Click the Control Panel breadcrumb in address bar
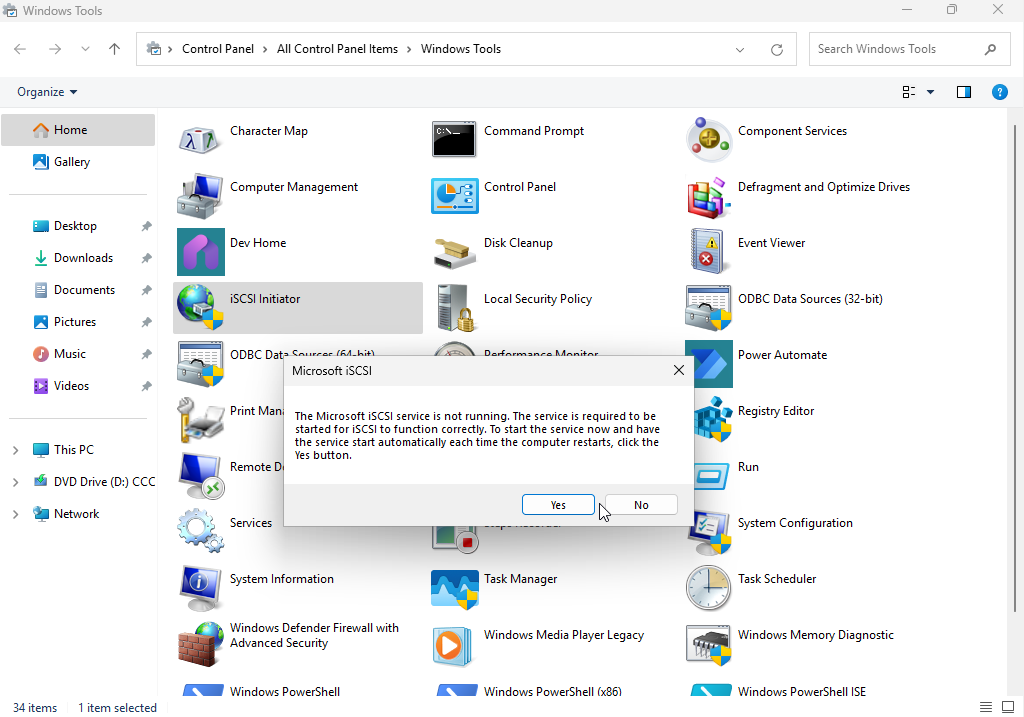The width and height of the screenshot is (1024, 717). pyautogui.click(x=217, y=49)
